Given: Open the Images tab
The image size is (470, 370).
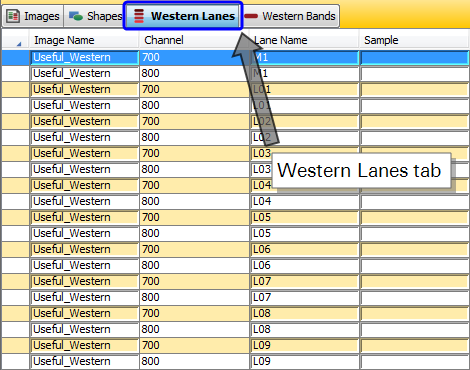Looking at the screenshot, I should tap(33, 16).
